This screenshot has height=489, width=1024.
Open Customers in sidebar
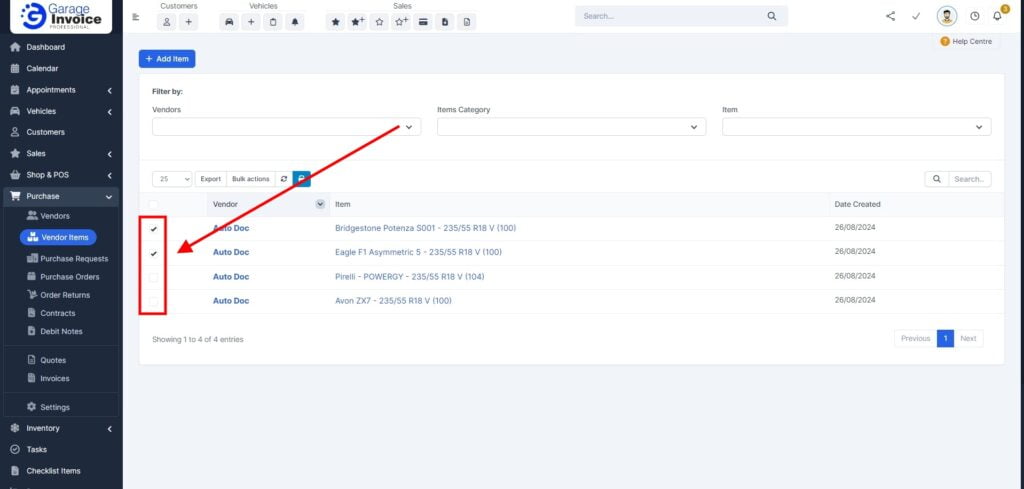45,132
